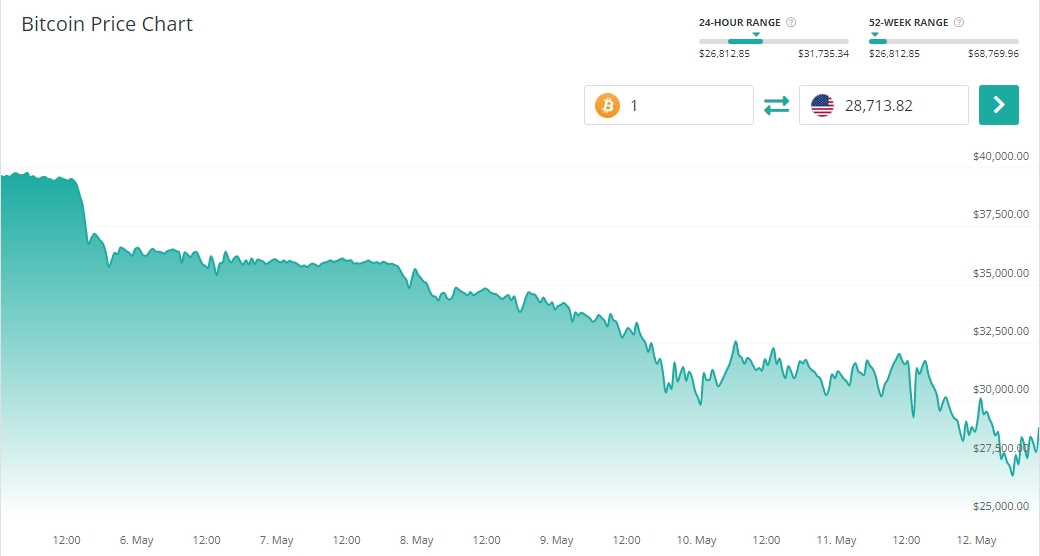Click the $40,000.00 price axis label

(1000, 156)
